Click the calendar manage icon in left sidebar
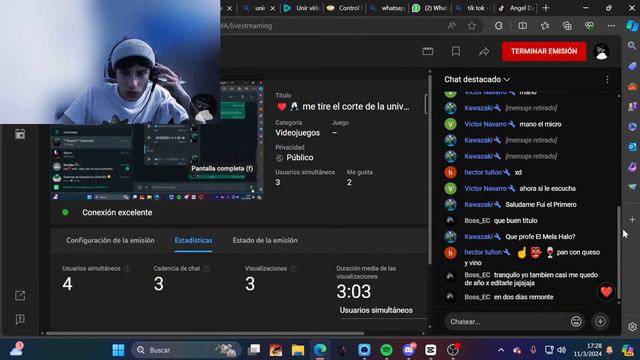The height and width of the screenshot is (360, 640). (x=20, y=134)
